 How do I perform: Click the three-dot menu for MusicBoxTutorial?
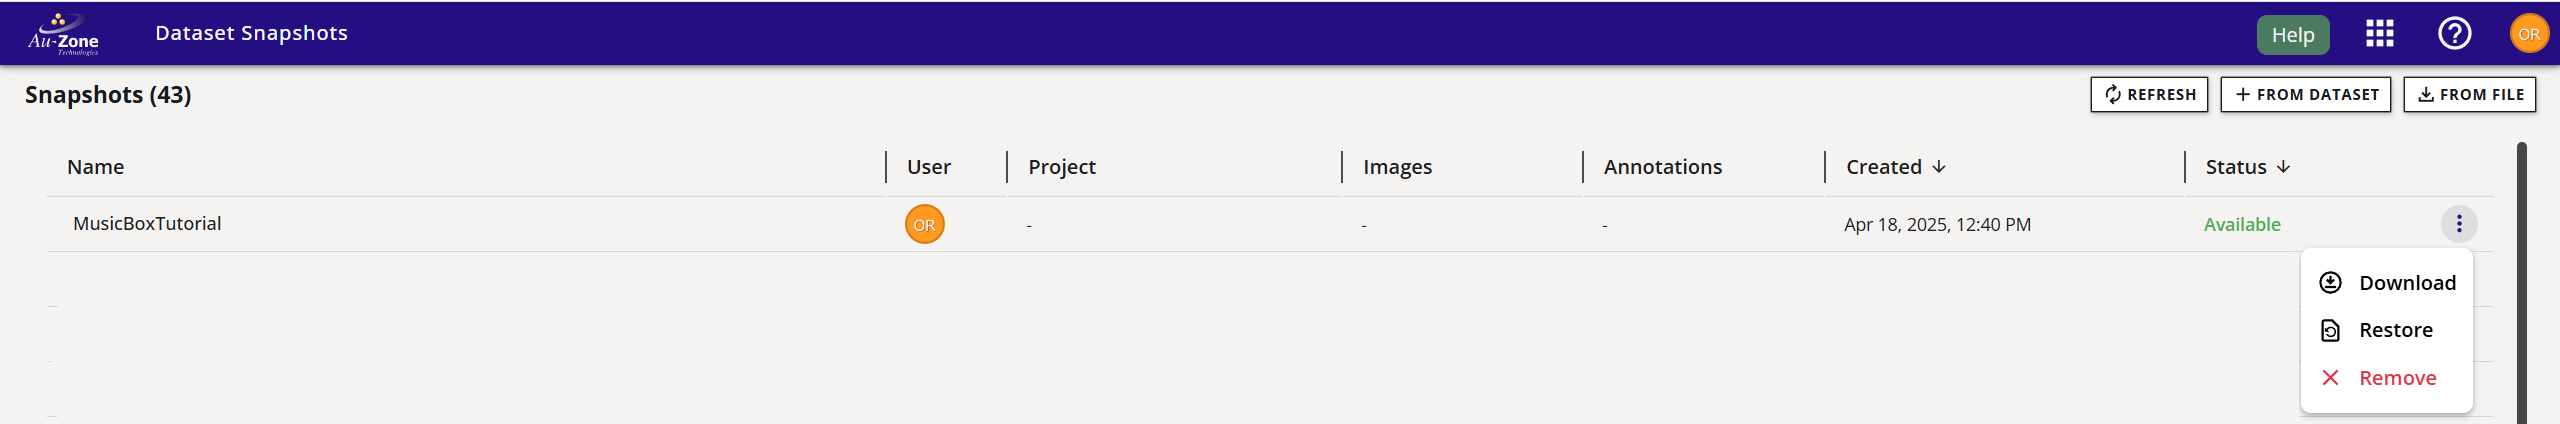click(x=2458, y=224)
